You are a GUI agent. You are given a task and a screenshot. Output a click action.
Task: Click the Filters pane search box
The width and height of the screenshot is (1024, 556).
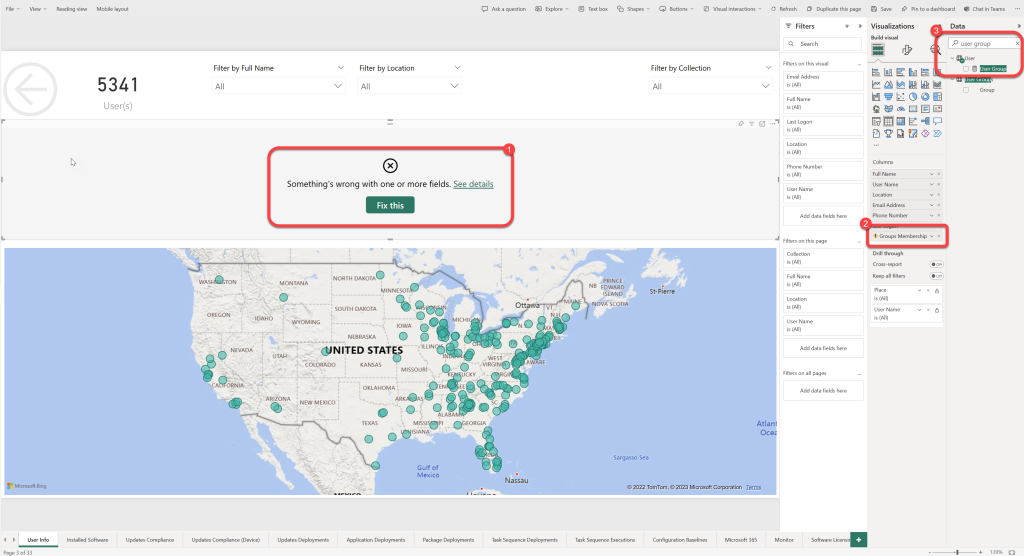822,44
